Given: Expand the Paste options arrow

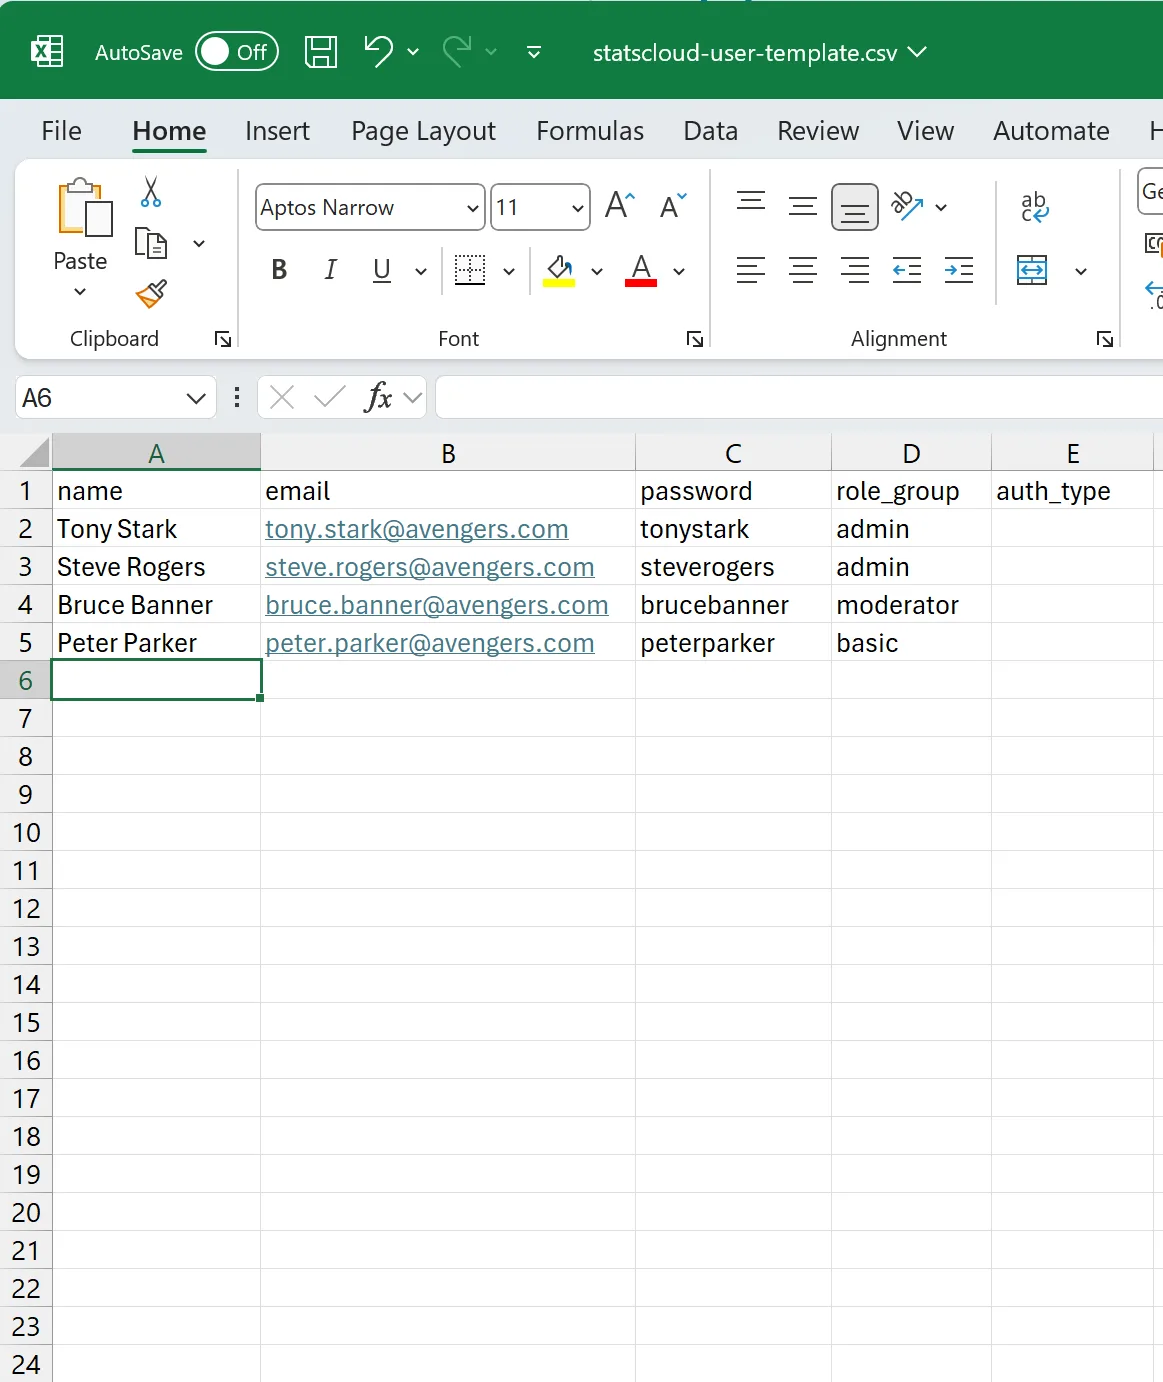Looking at the screenshot, I should click(x=80, y=292).
